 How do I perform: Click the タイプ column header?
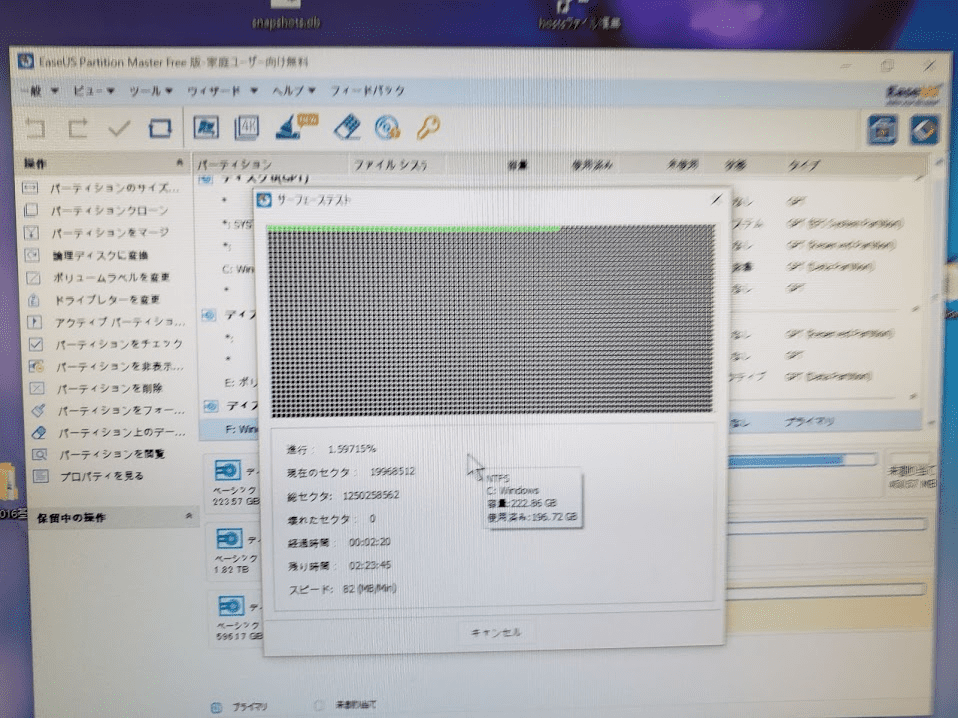[803, 165]
